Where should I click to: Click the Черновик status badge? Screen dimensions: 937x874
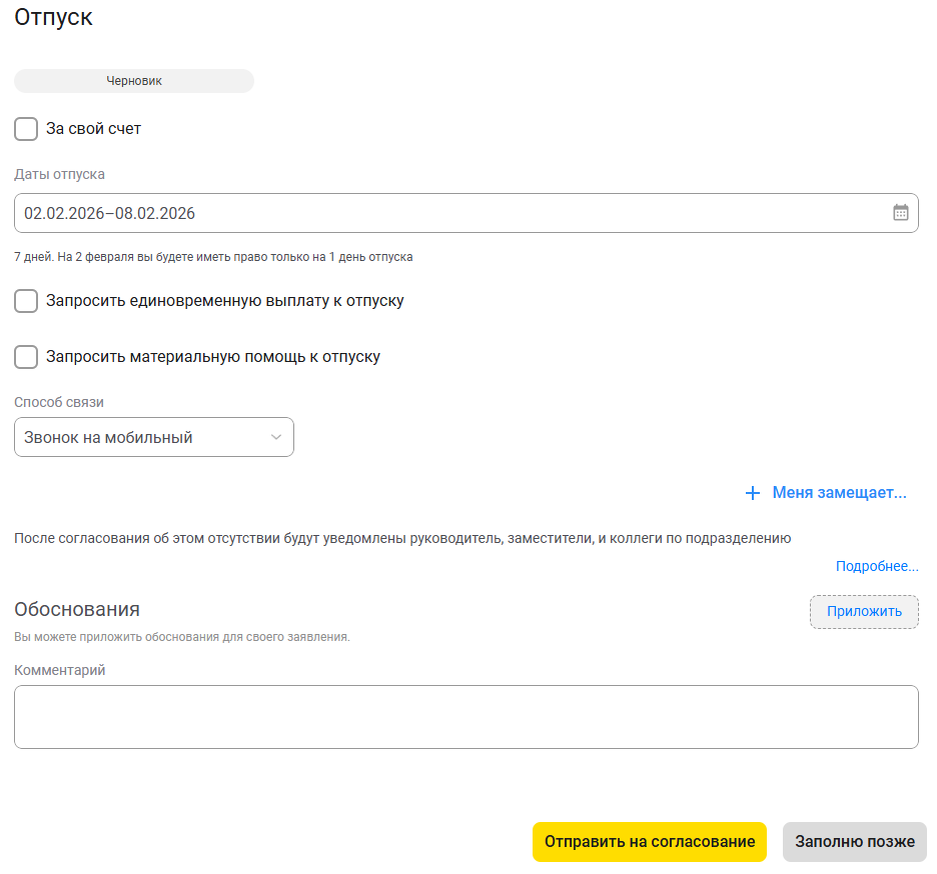point(134,81)
